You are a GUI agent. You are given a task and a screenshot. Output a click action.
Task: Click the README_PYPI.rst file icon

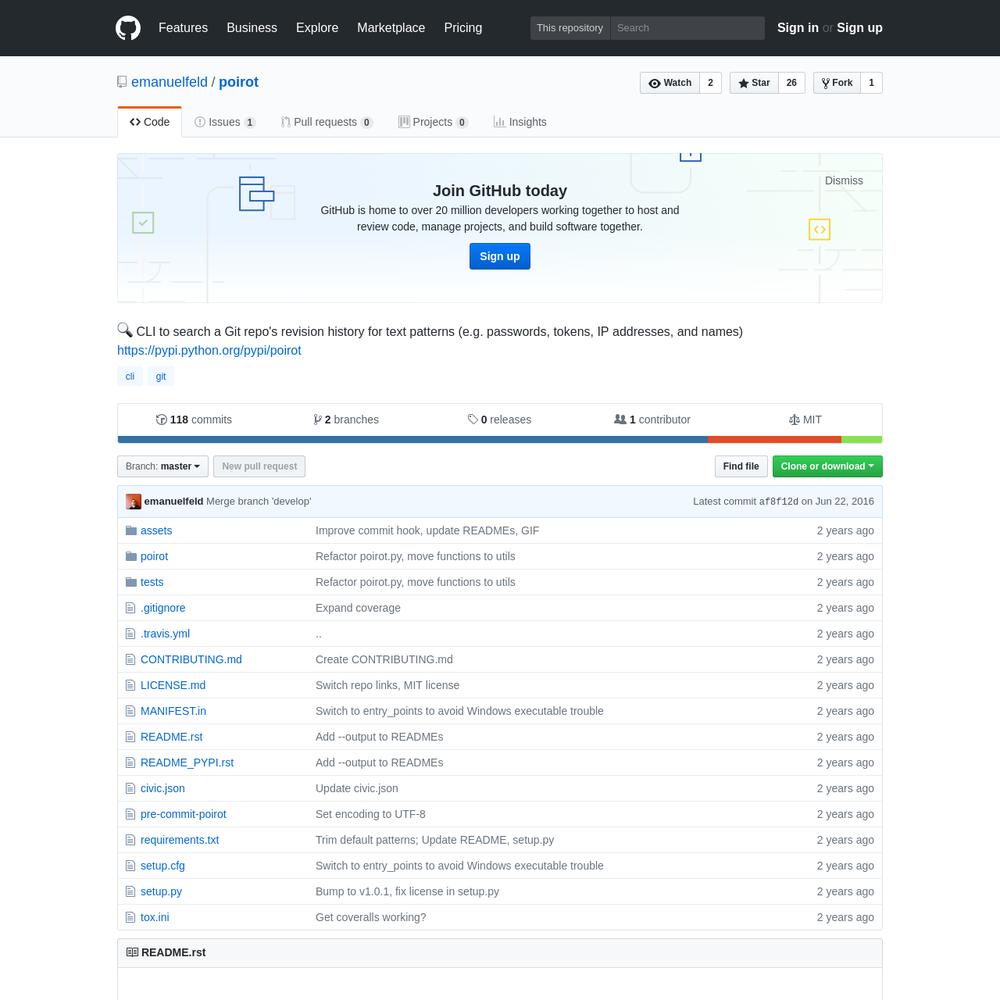131,763
